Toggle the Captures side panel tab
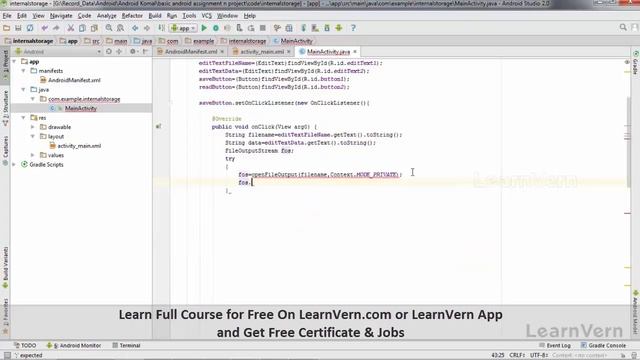 tap(5, 151)
